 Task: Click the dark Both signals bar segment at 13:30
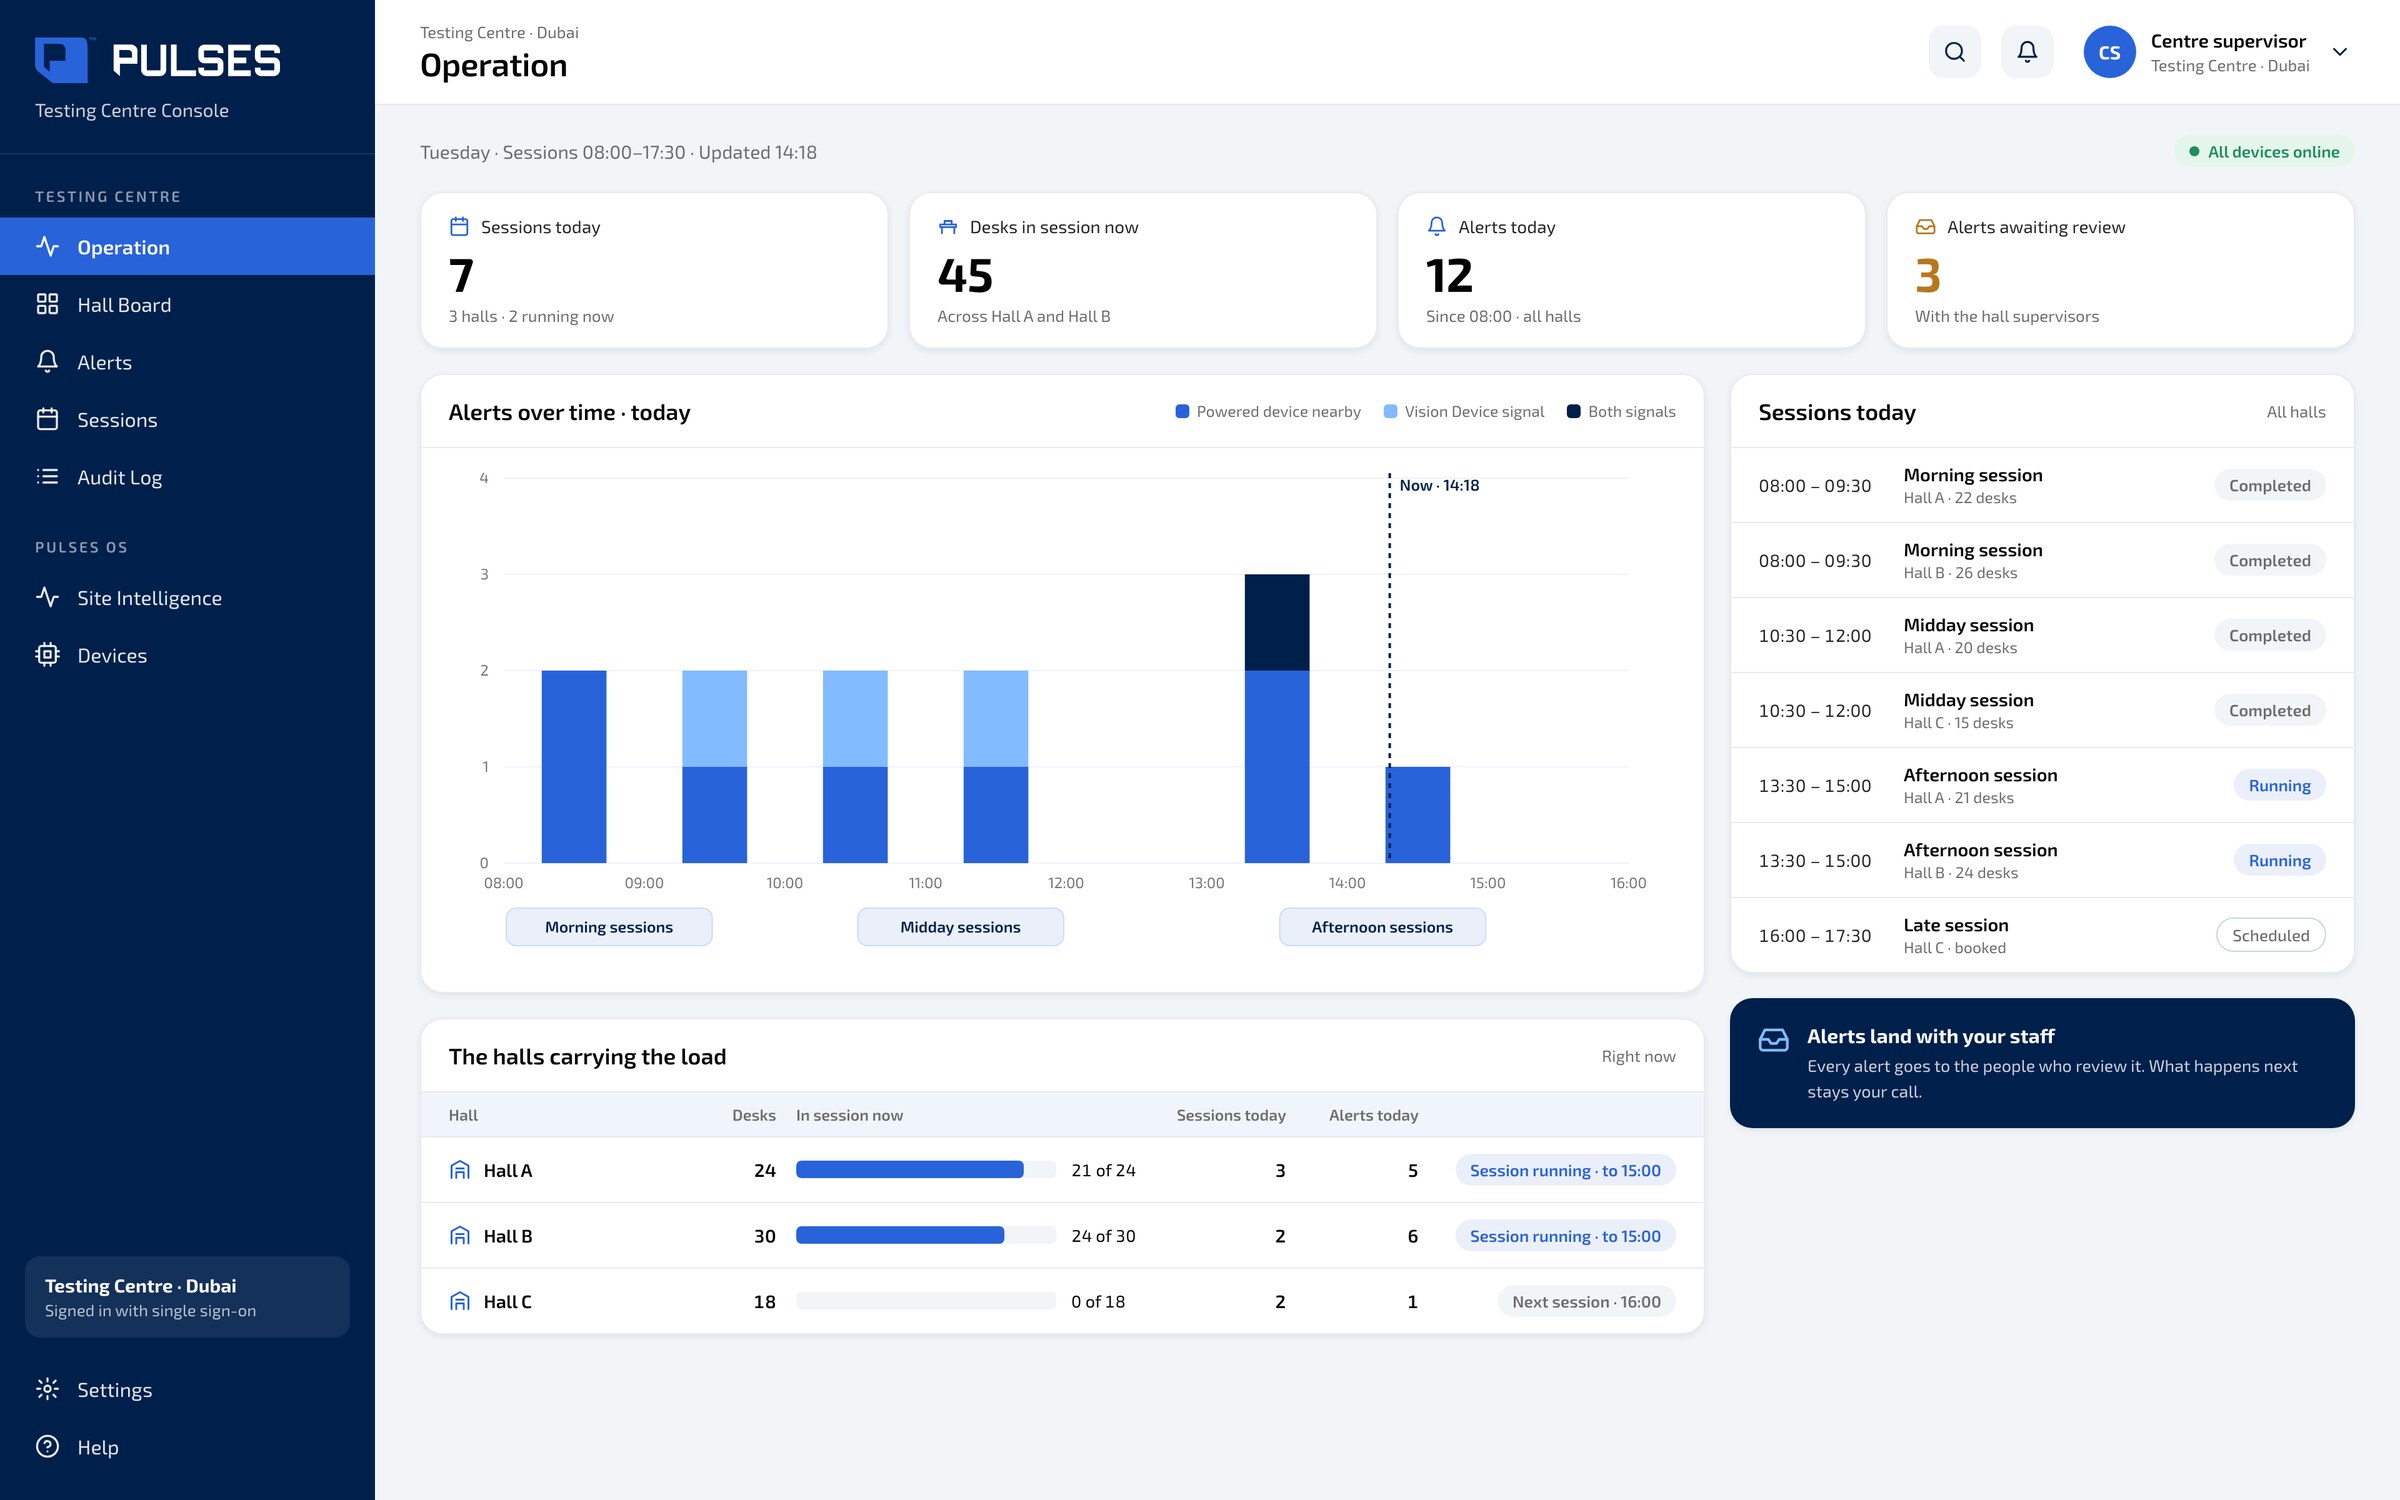coord(1277,622)
